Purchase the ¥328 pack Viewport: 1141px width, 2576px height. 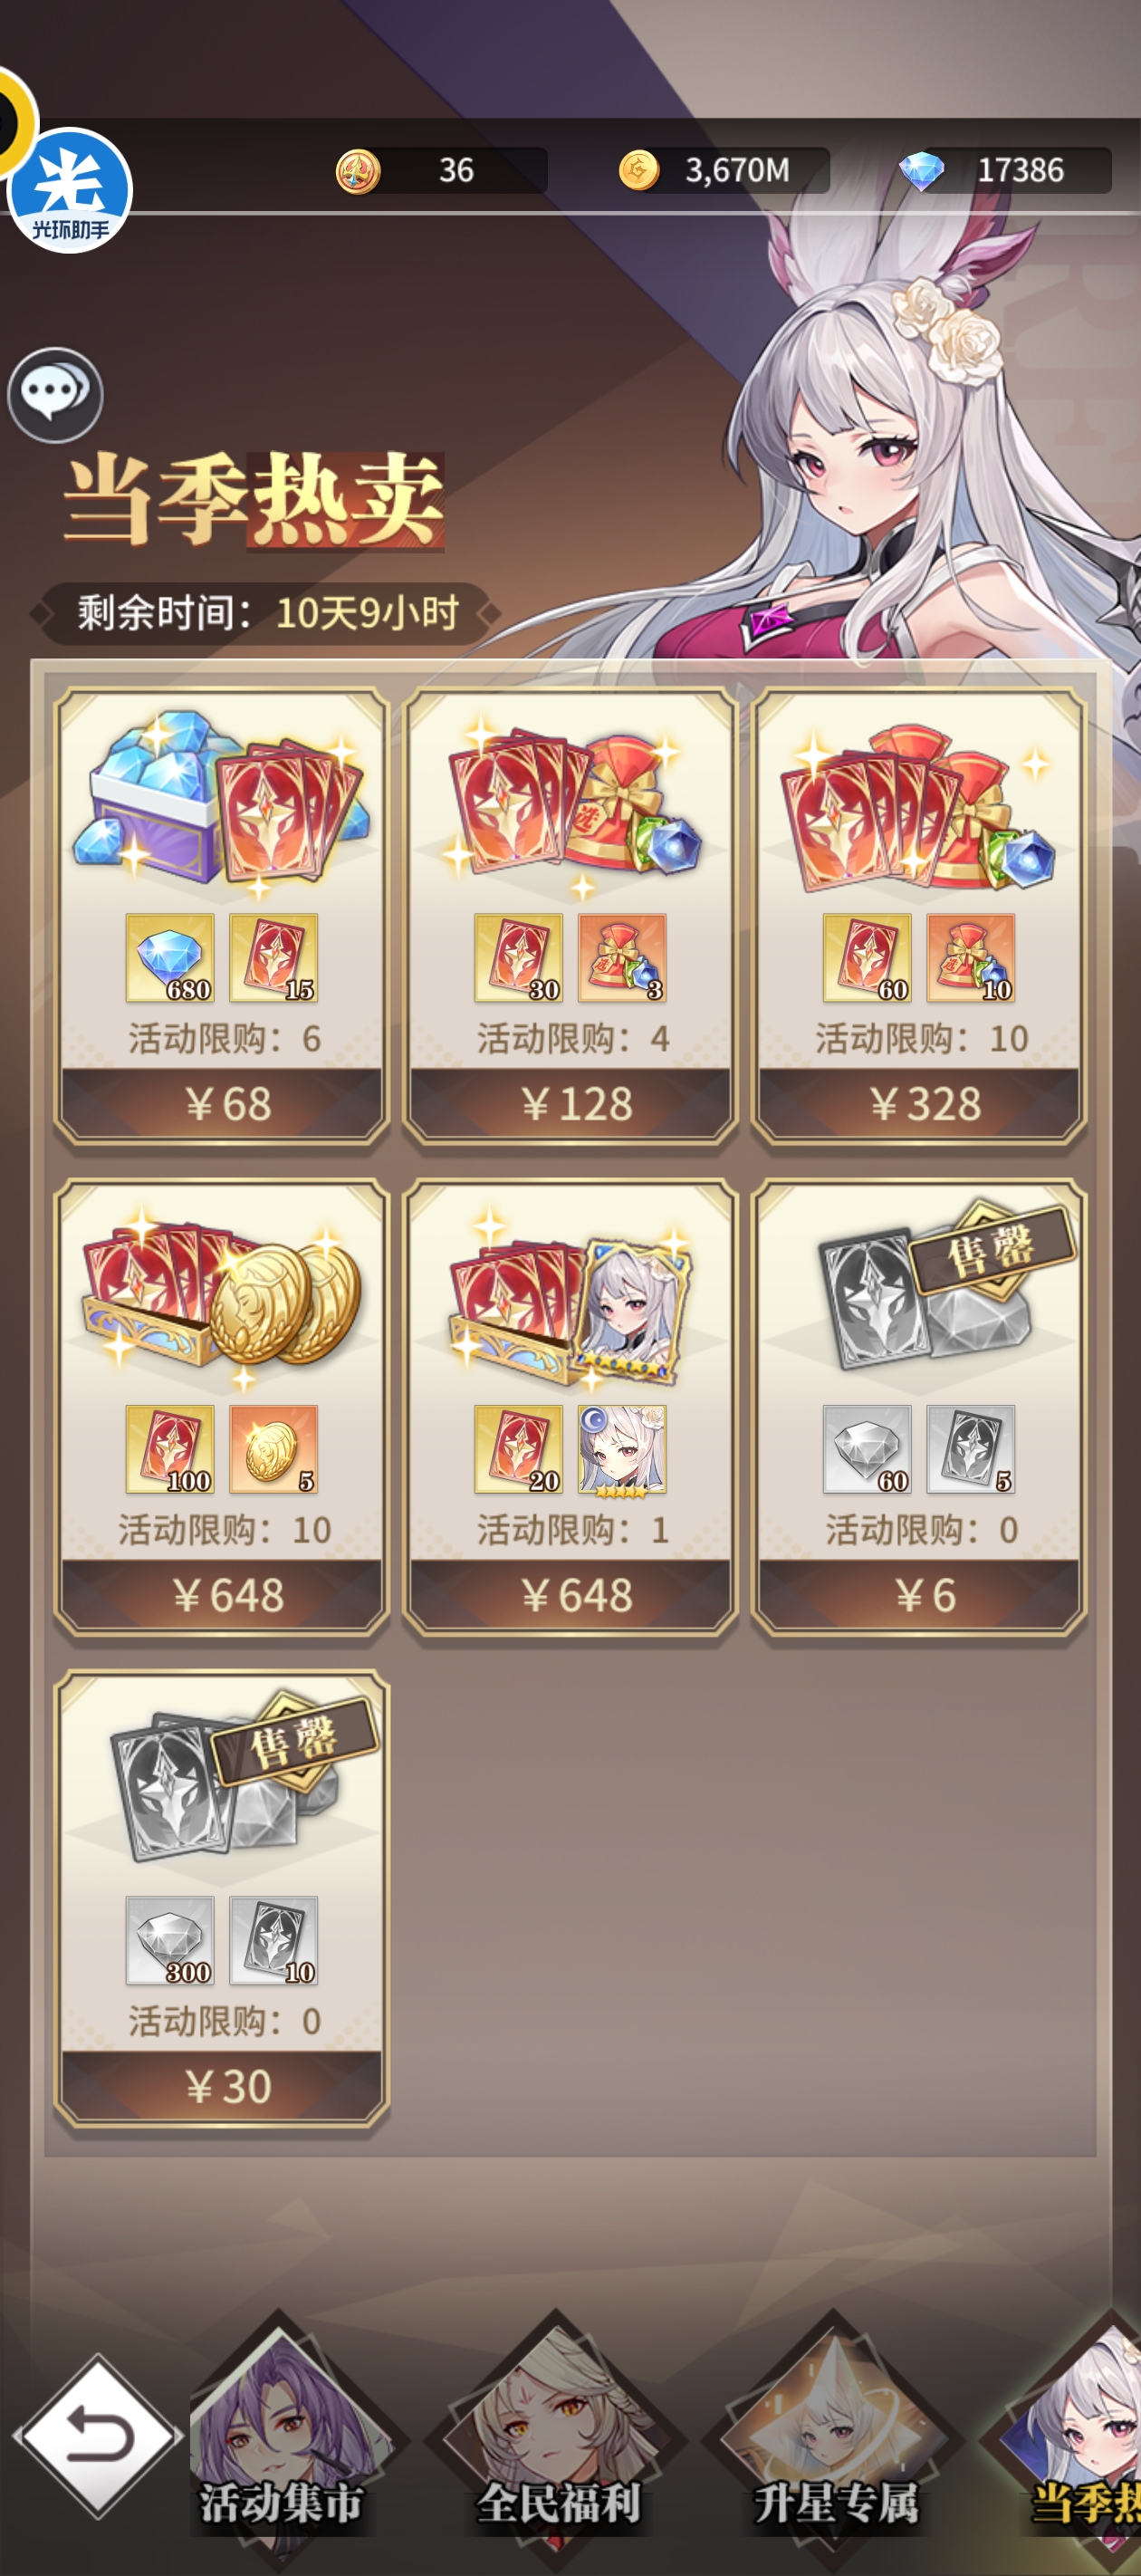pos(919,1104)
